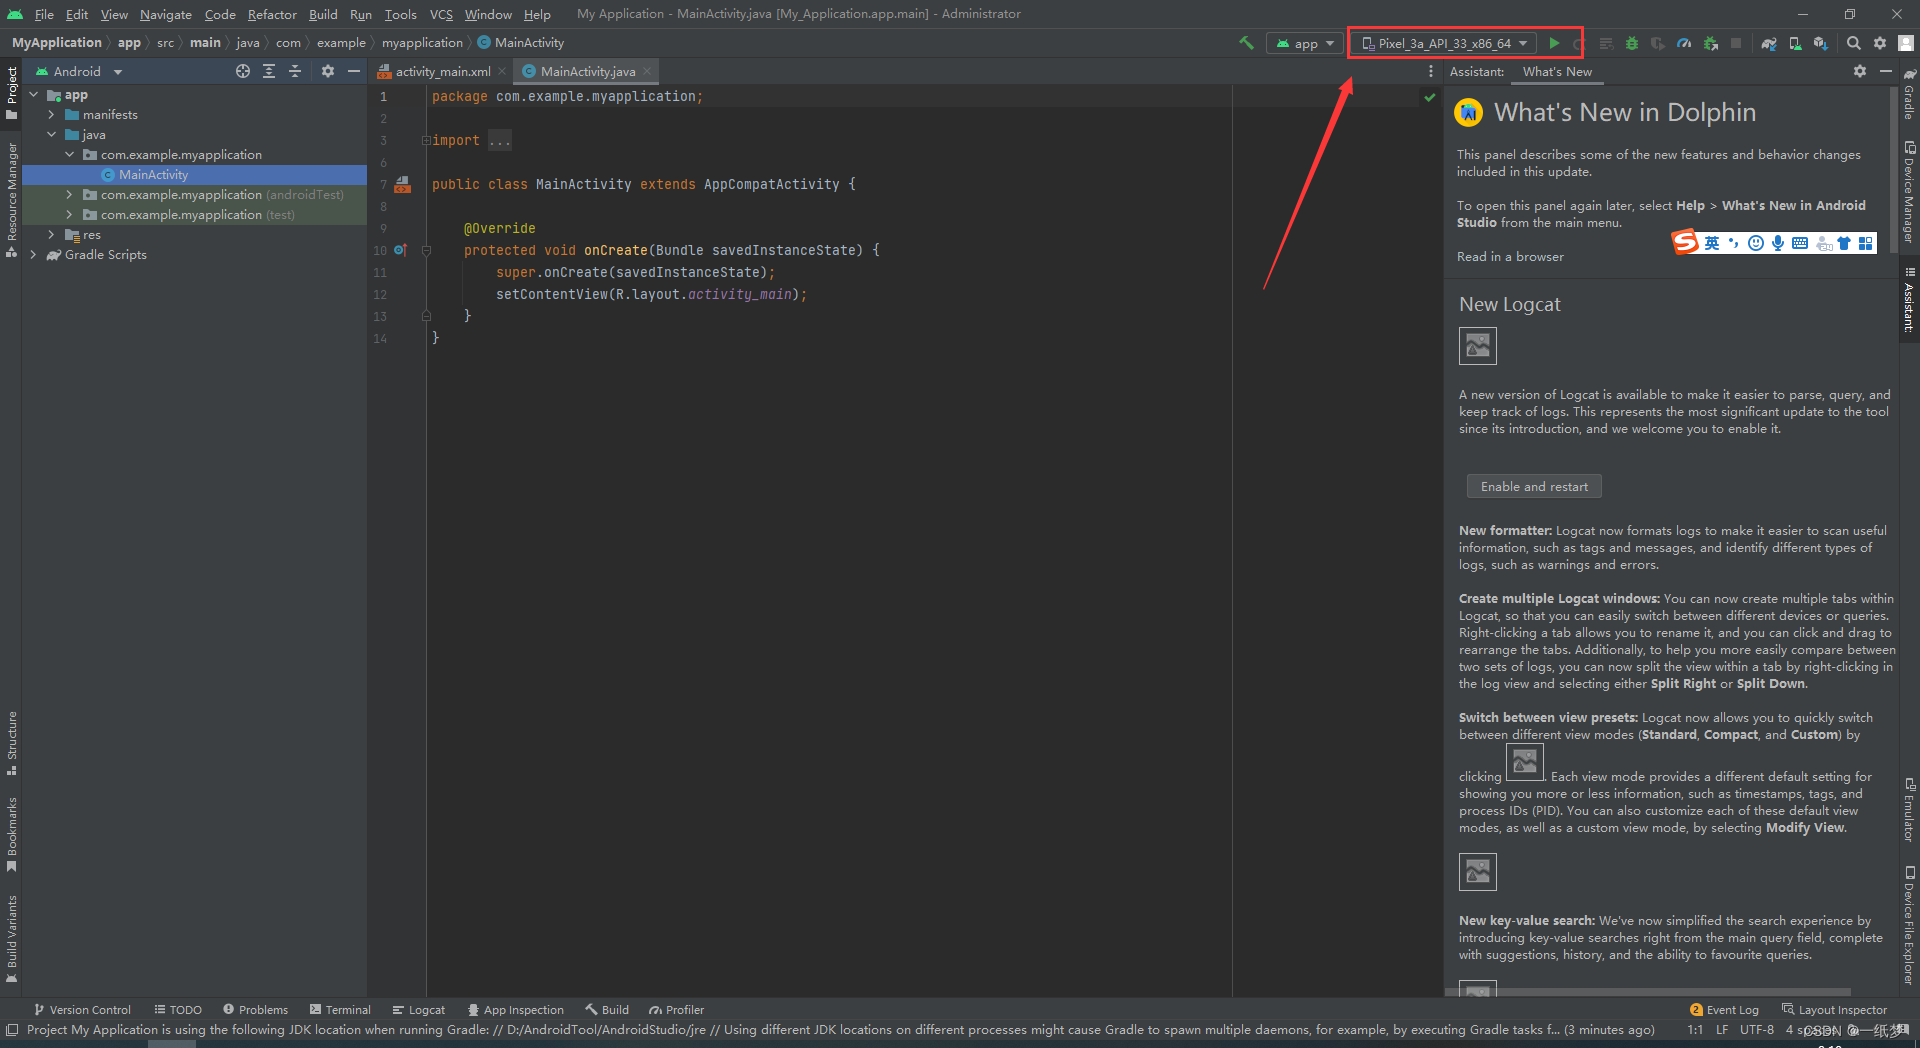
Task: Toggle the Build Variants tool window
Action: click(x=11, y=938)
